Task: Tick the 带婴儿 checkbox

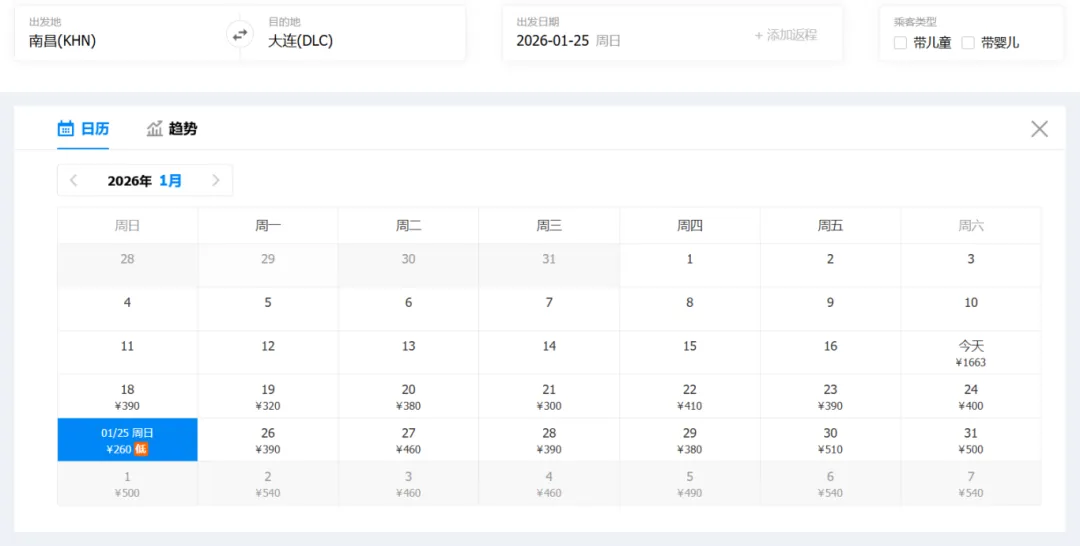Action: (968, 43)
